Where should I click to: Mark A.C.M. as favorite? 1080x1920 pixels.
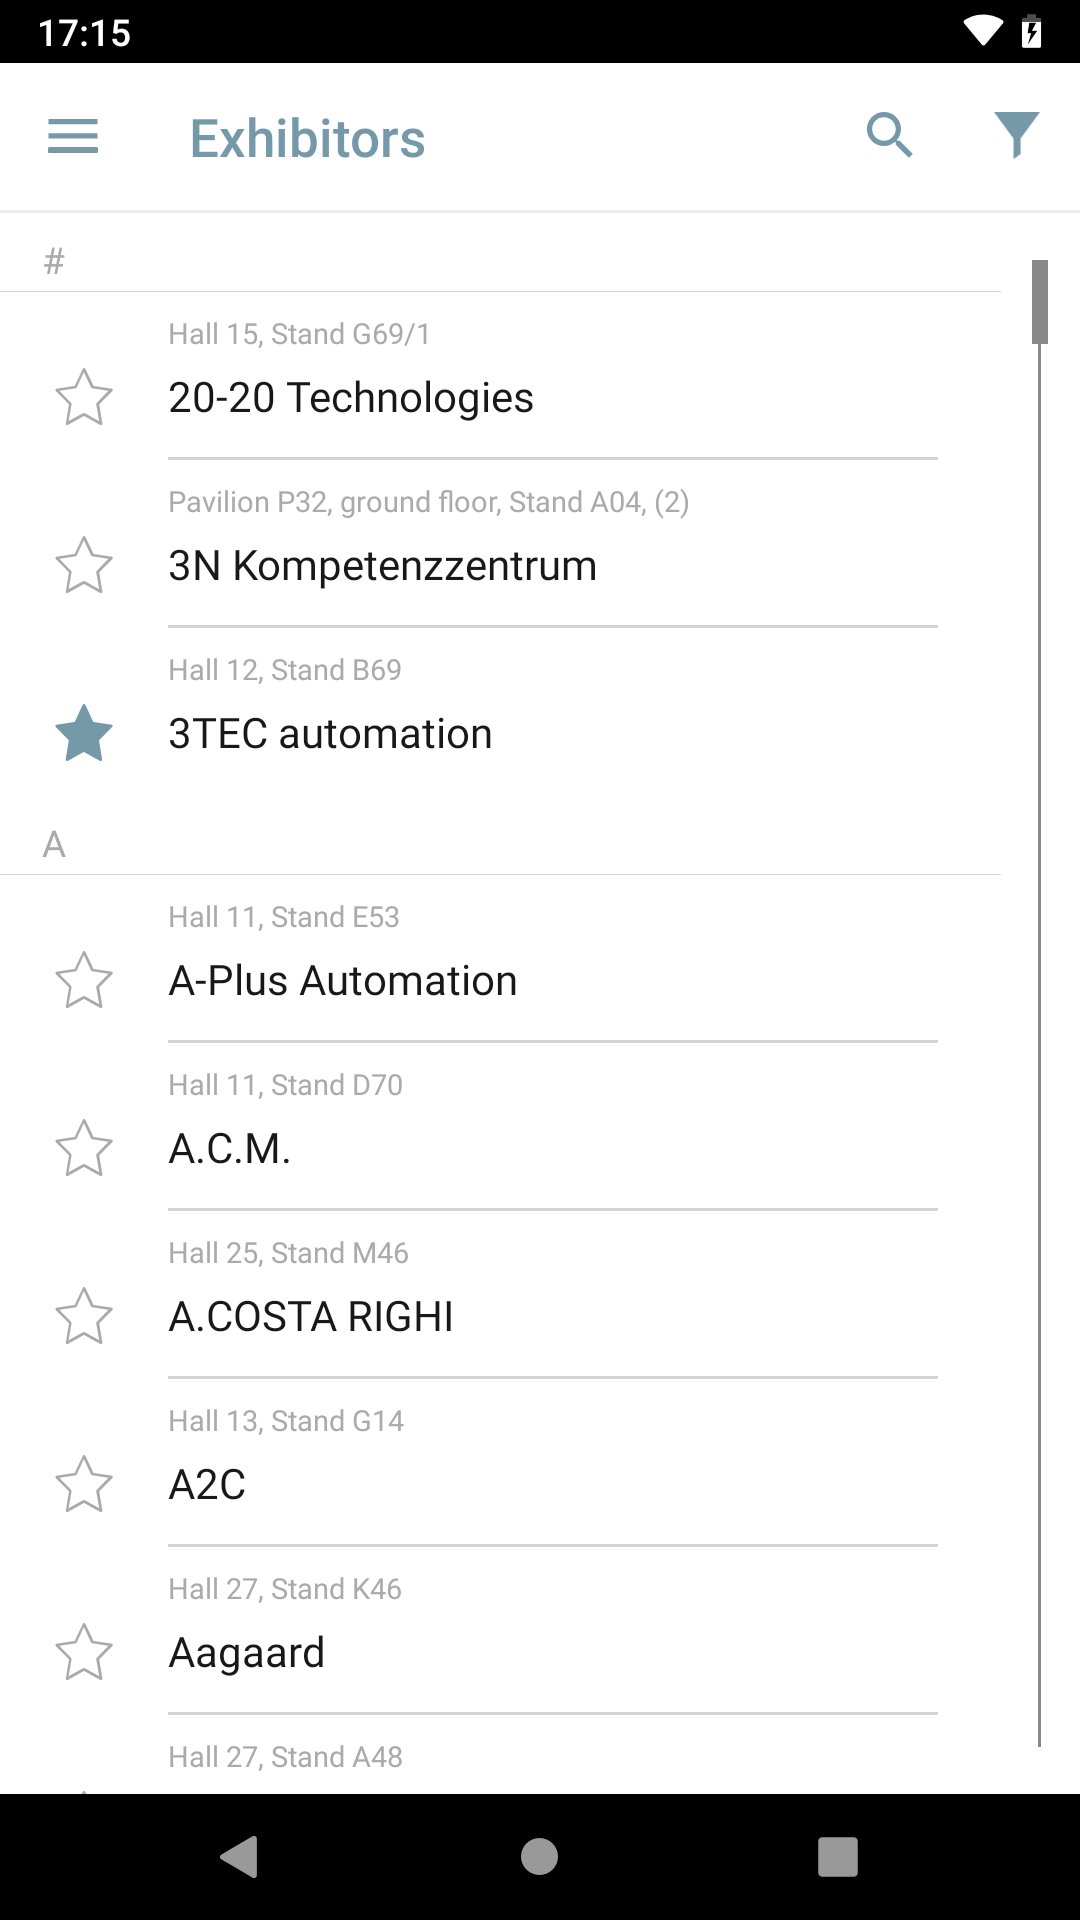click(x=84, y=1148)
